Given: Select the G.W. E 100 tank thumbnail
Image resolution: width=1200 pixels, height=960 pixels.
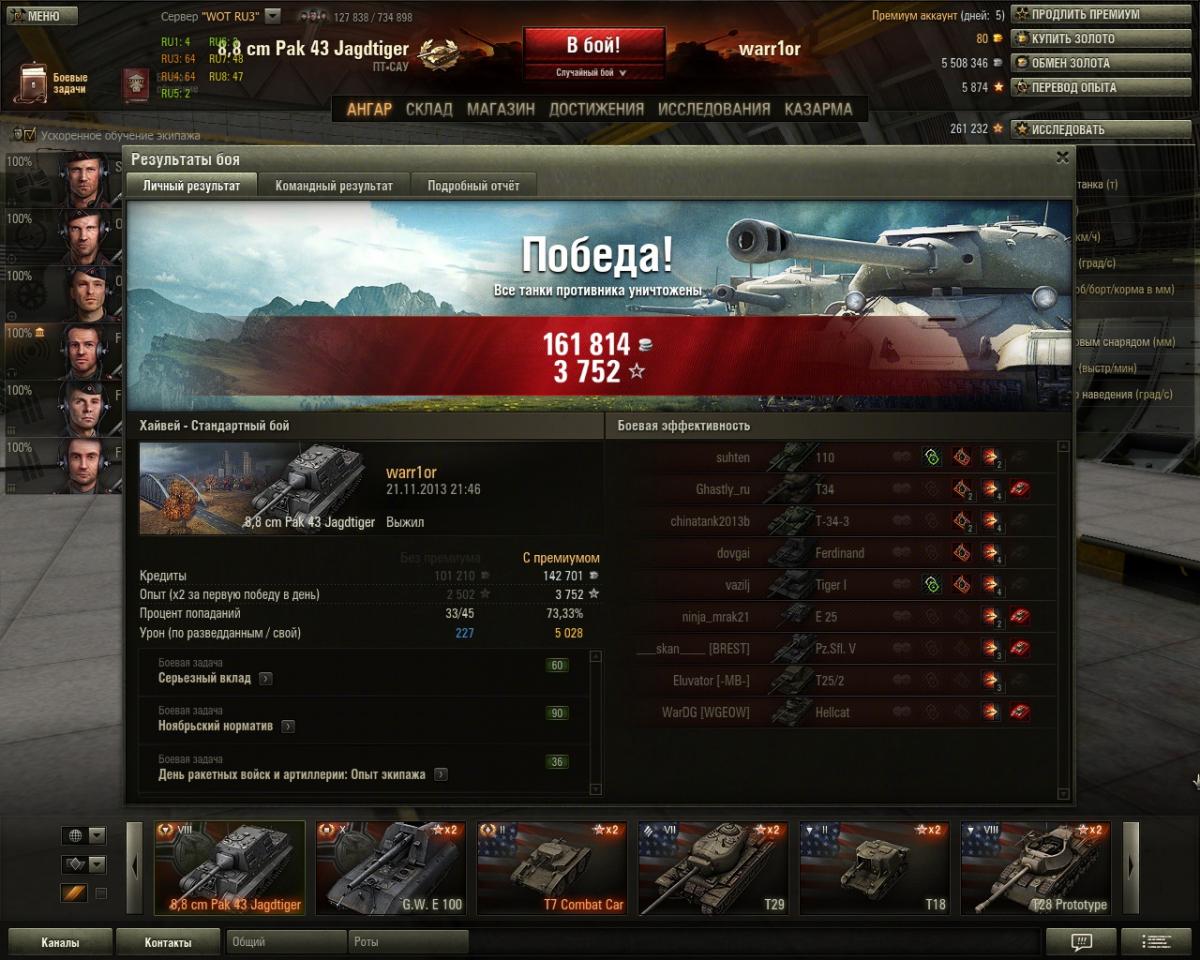Looking at the screenshot, I should 391,868.
